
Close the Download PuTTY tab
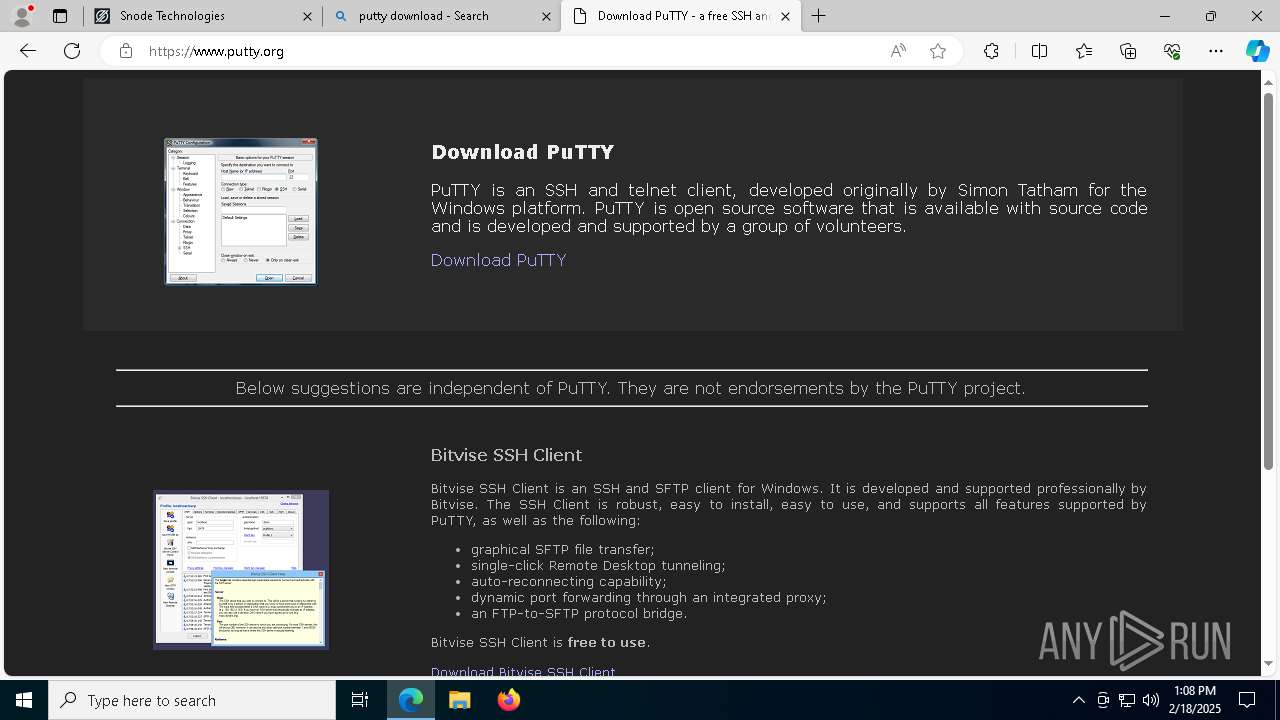785,16
